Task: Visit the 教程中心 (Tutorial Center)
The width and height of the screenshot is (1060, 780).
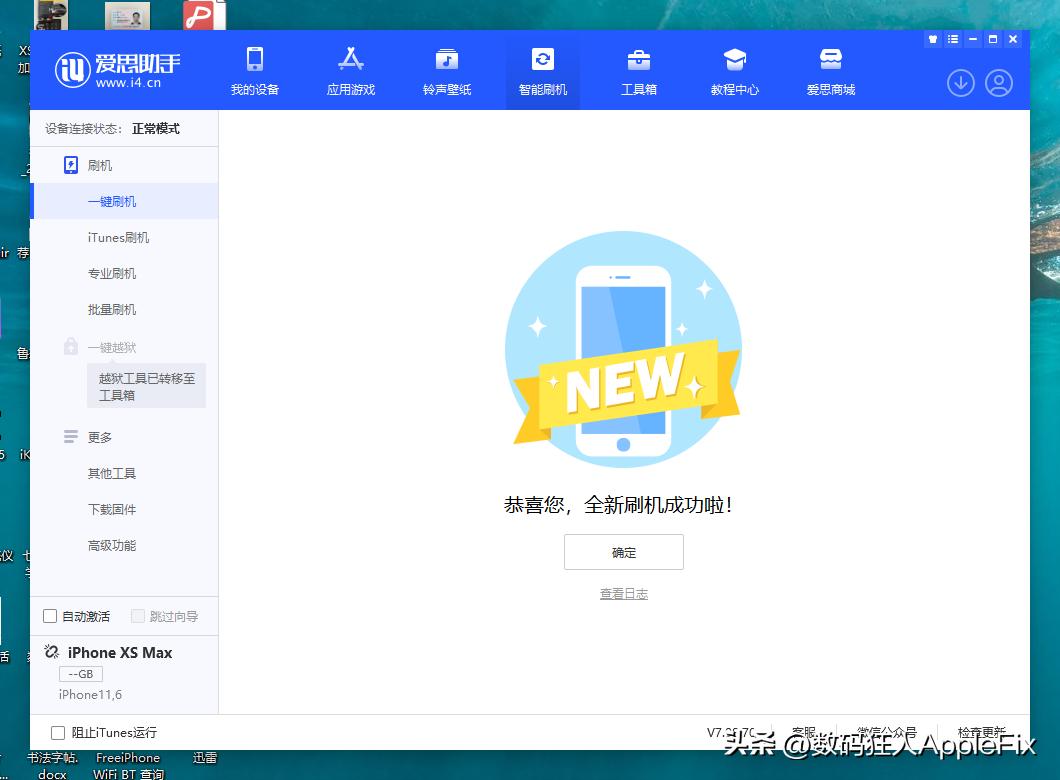Action: tap(734, 70)
